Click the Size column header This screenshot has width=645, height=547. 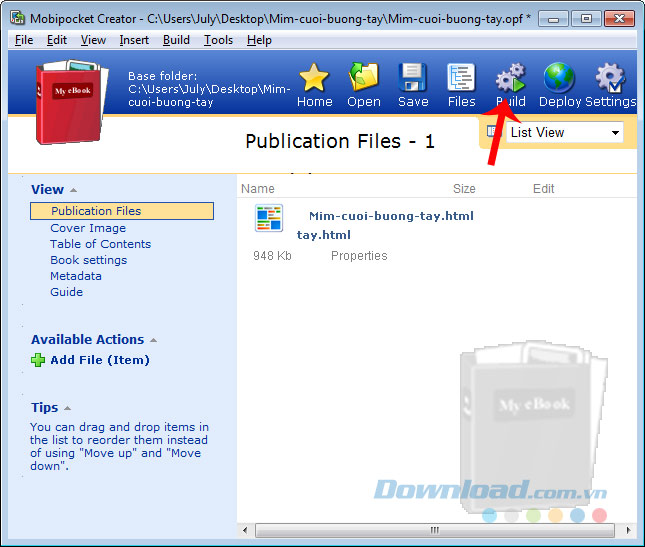pos(464,189)
